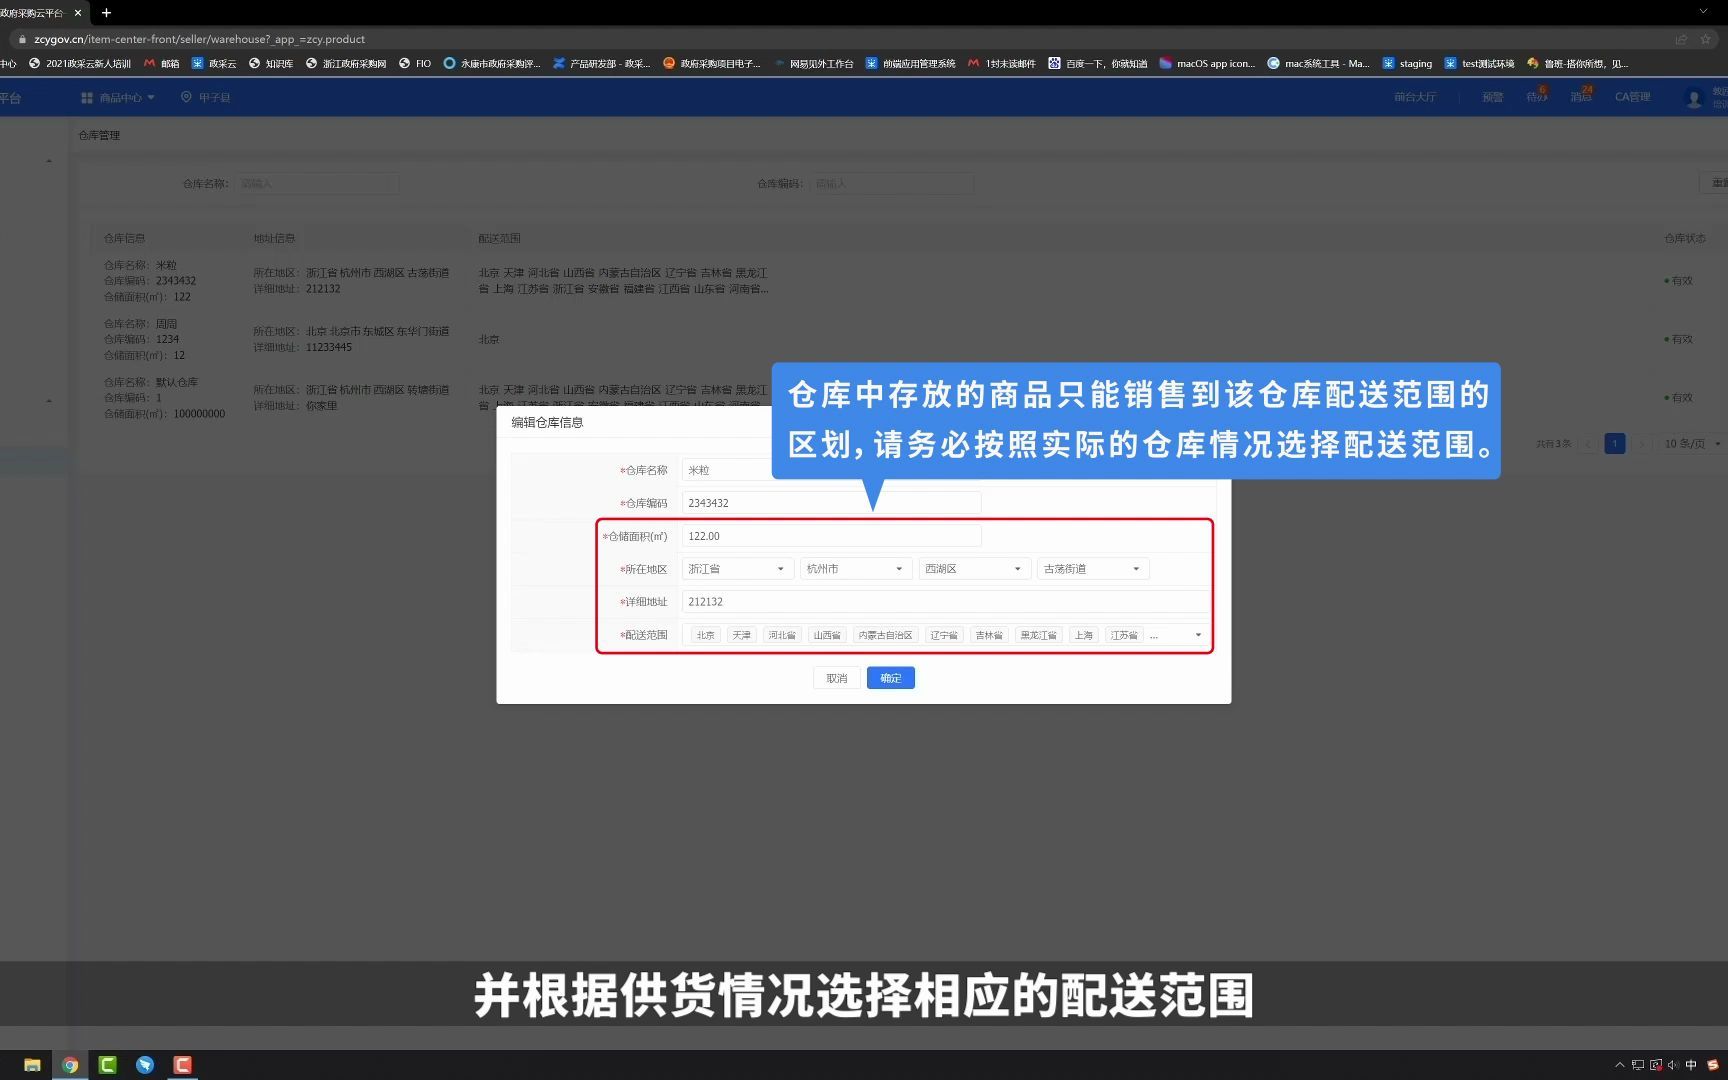
Task: Expand the 配送范围 dropdown arrow
Action: coord(1198,635)
